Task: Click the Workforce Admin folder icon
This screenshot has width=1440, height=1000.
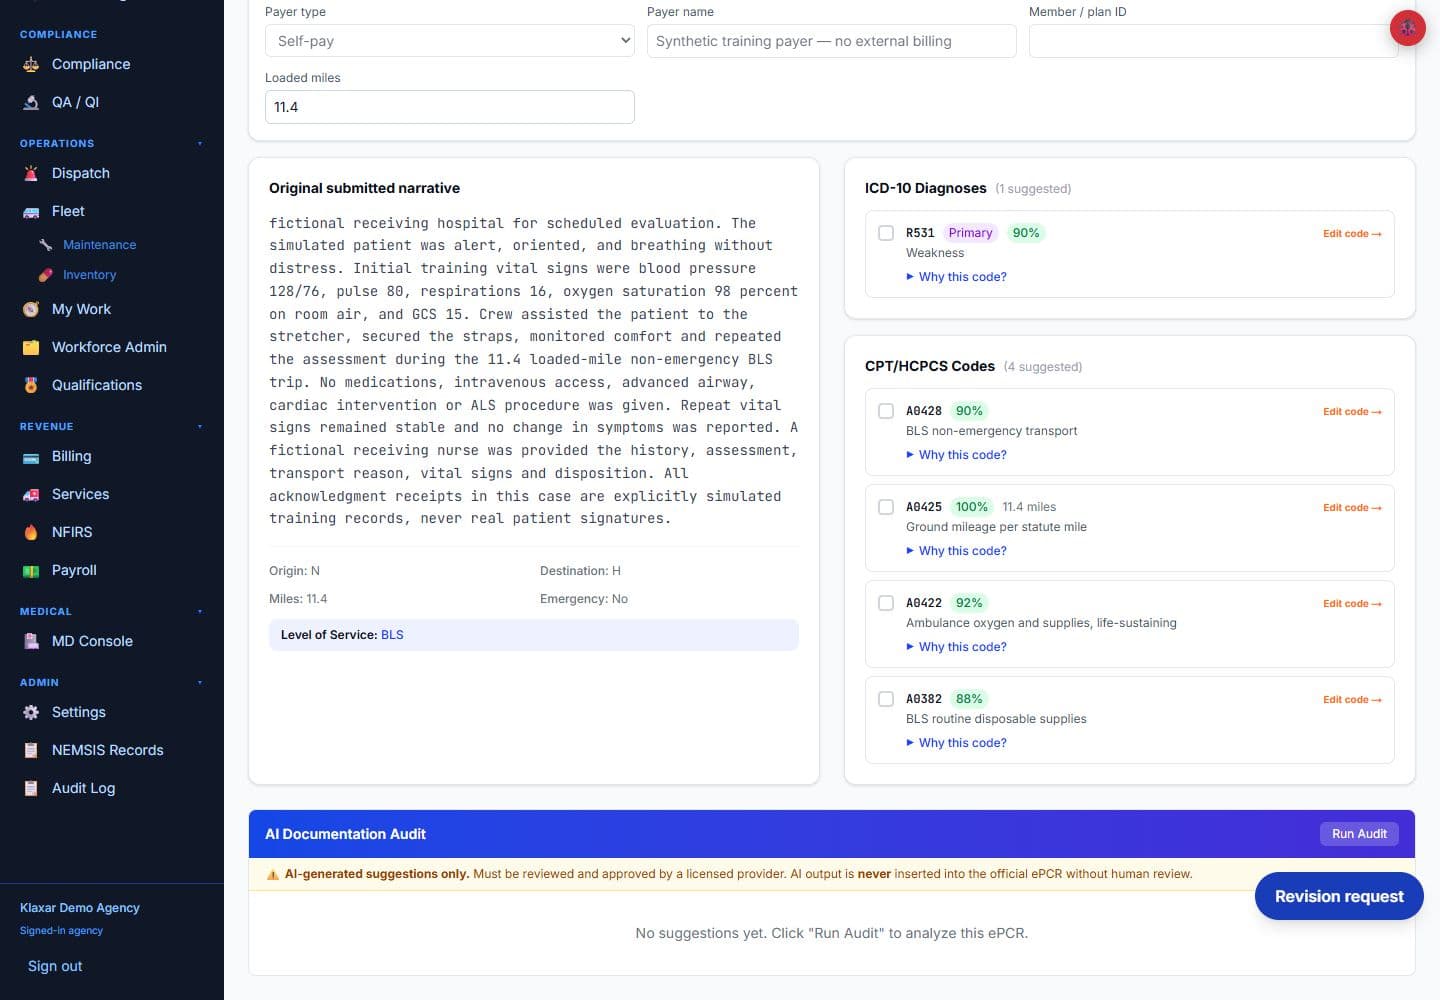Action: tap(31, 347)
